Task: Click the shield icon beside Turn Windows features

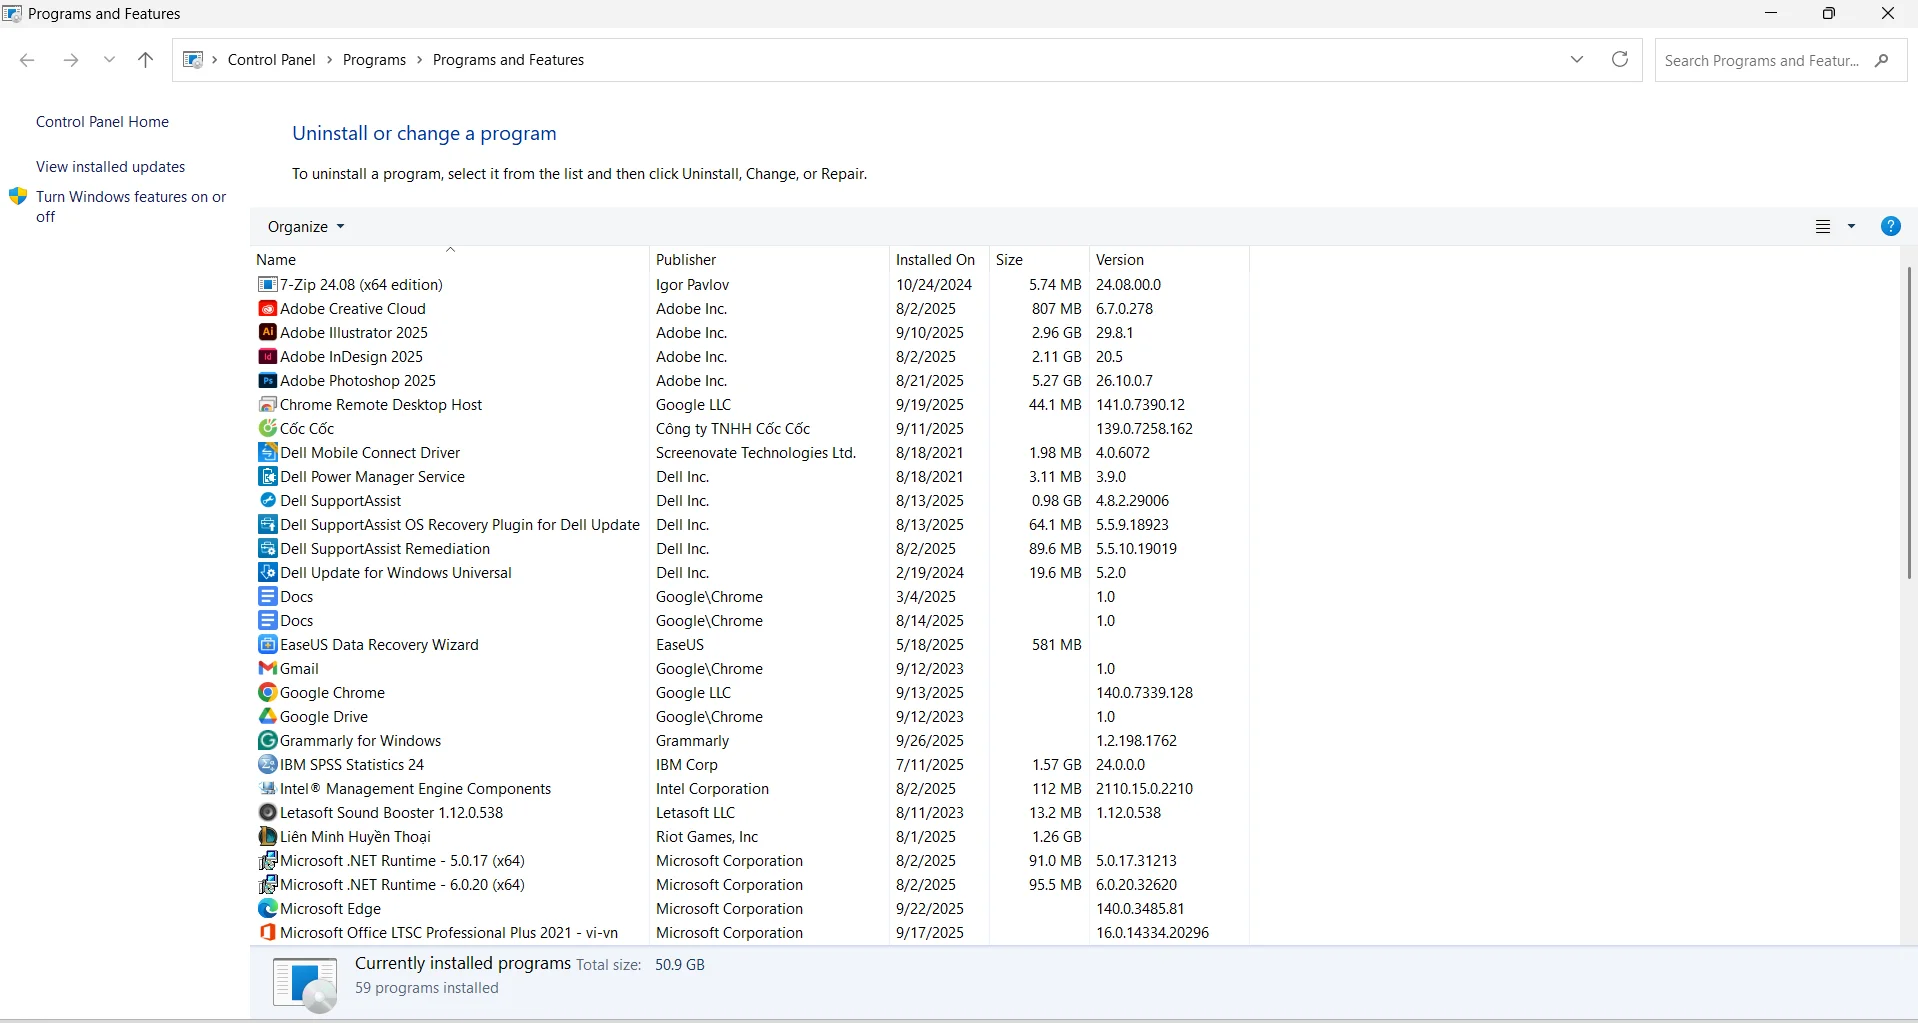Action: tap(17, 196)
